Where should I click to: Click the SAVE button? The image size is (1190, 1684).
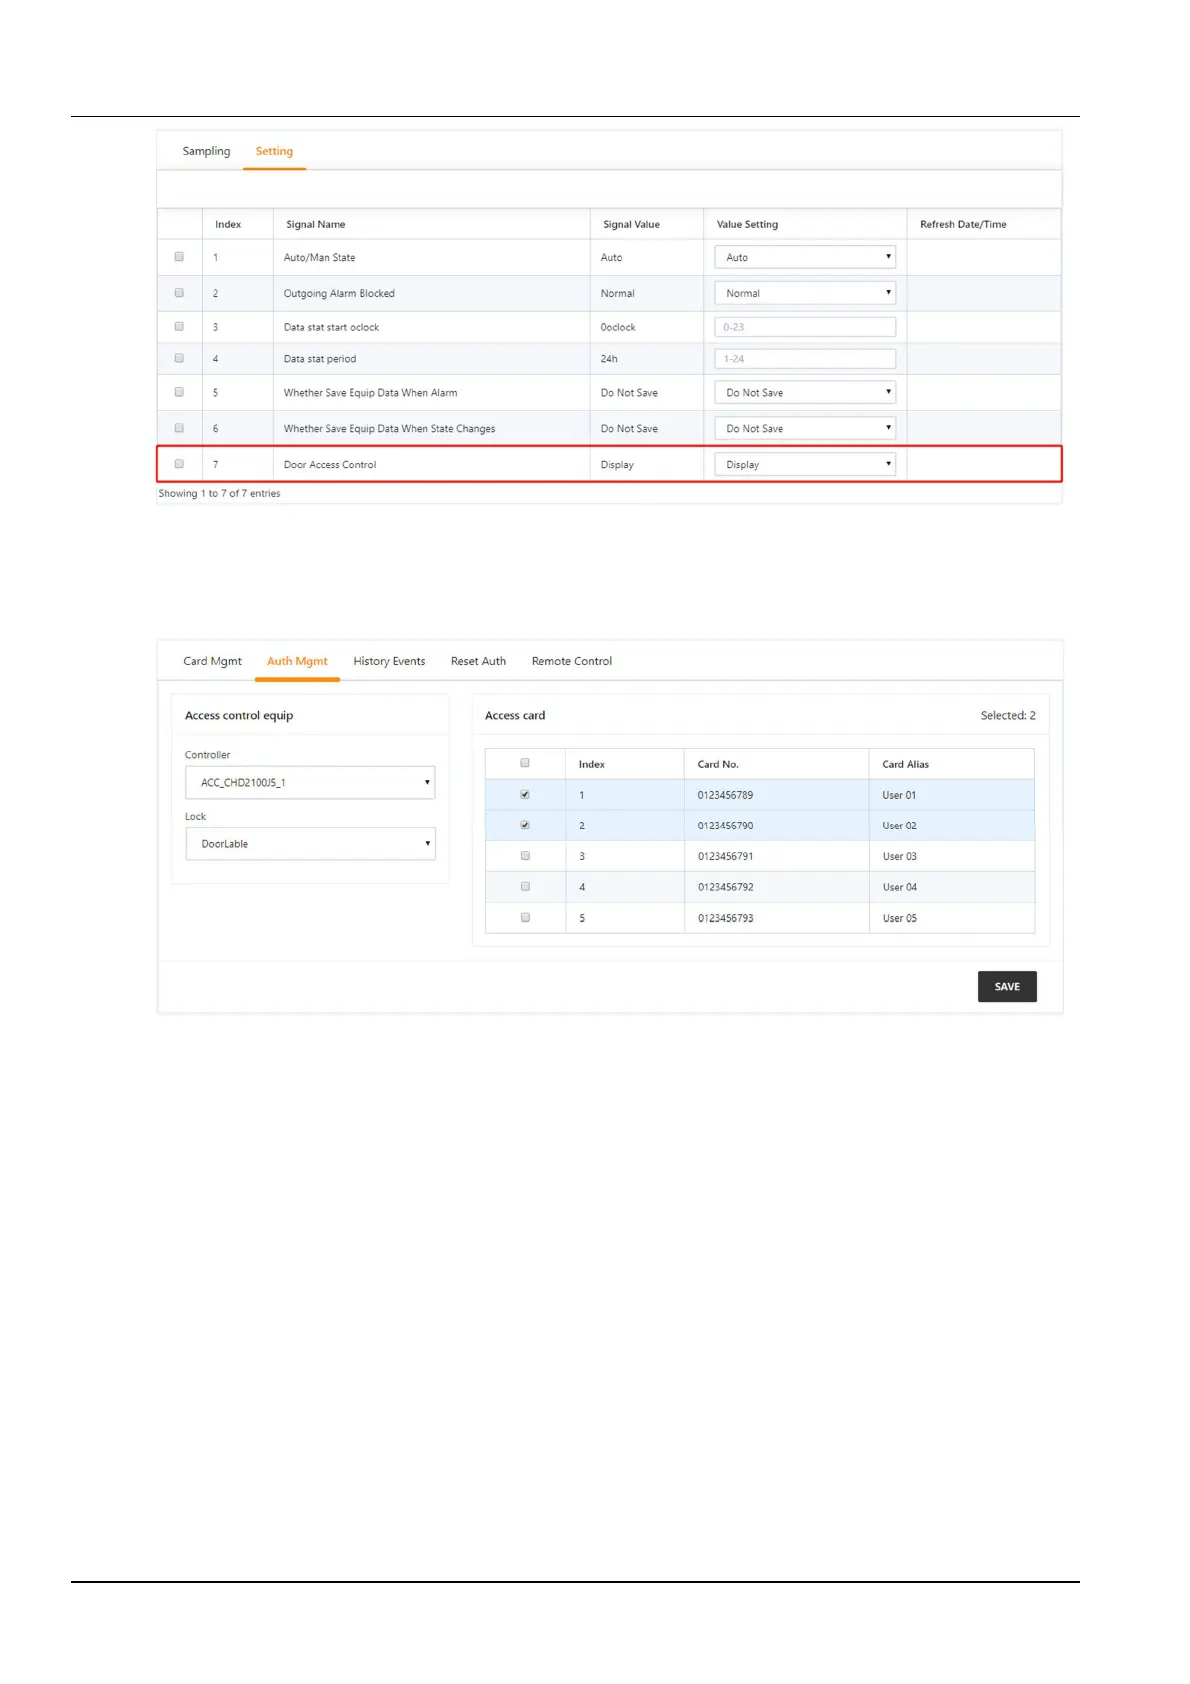coord(1007,986)
